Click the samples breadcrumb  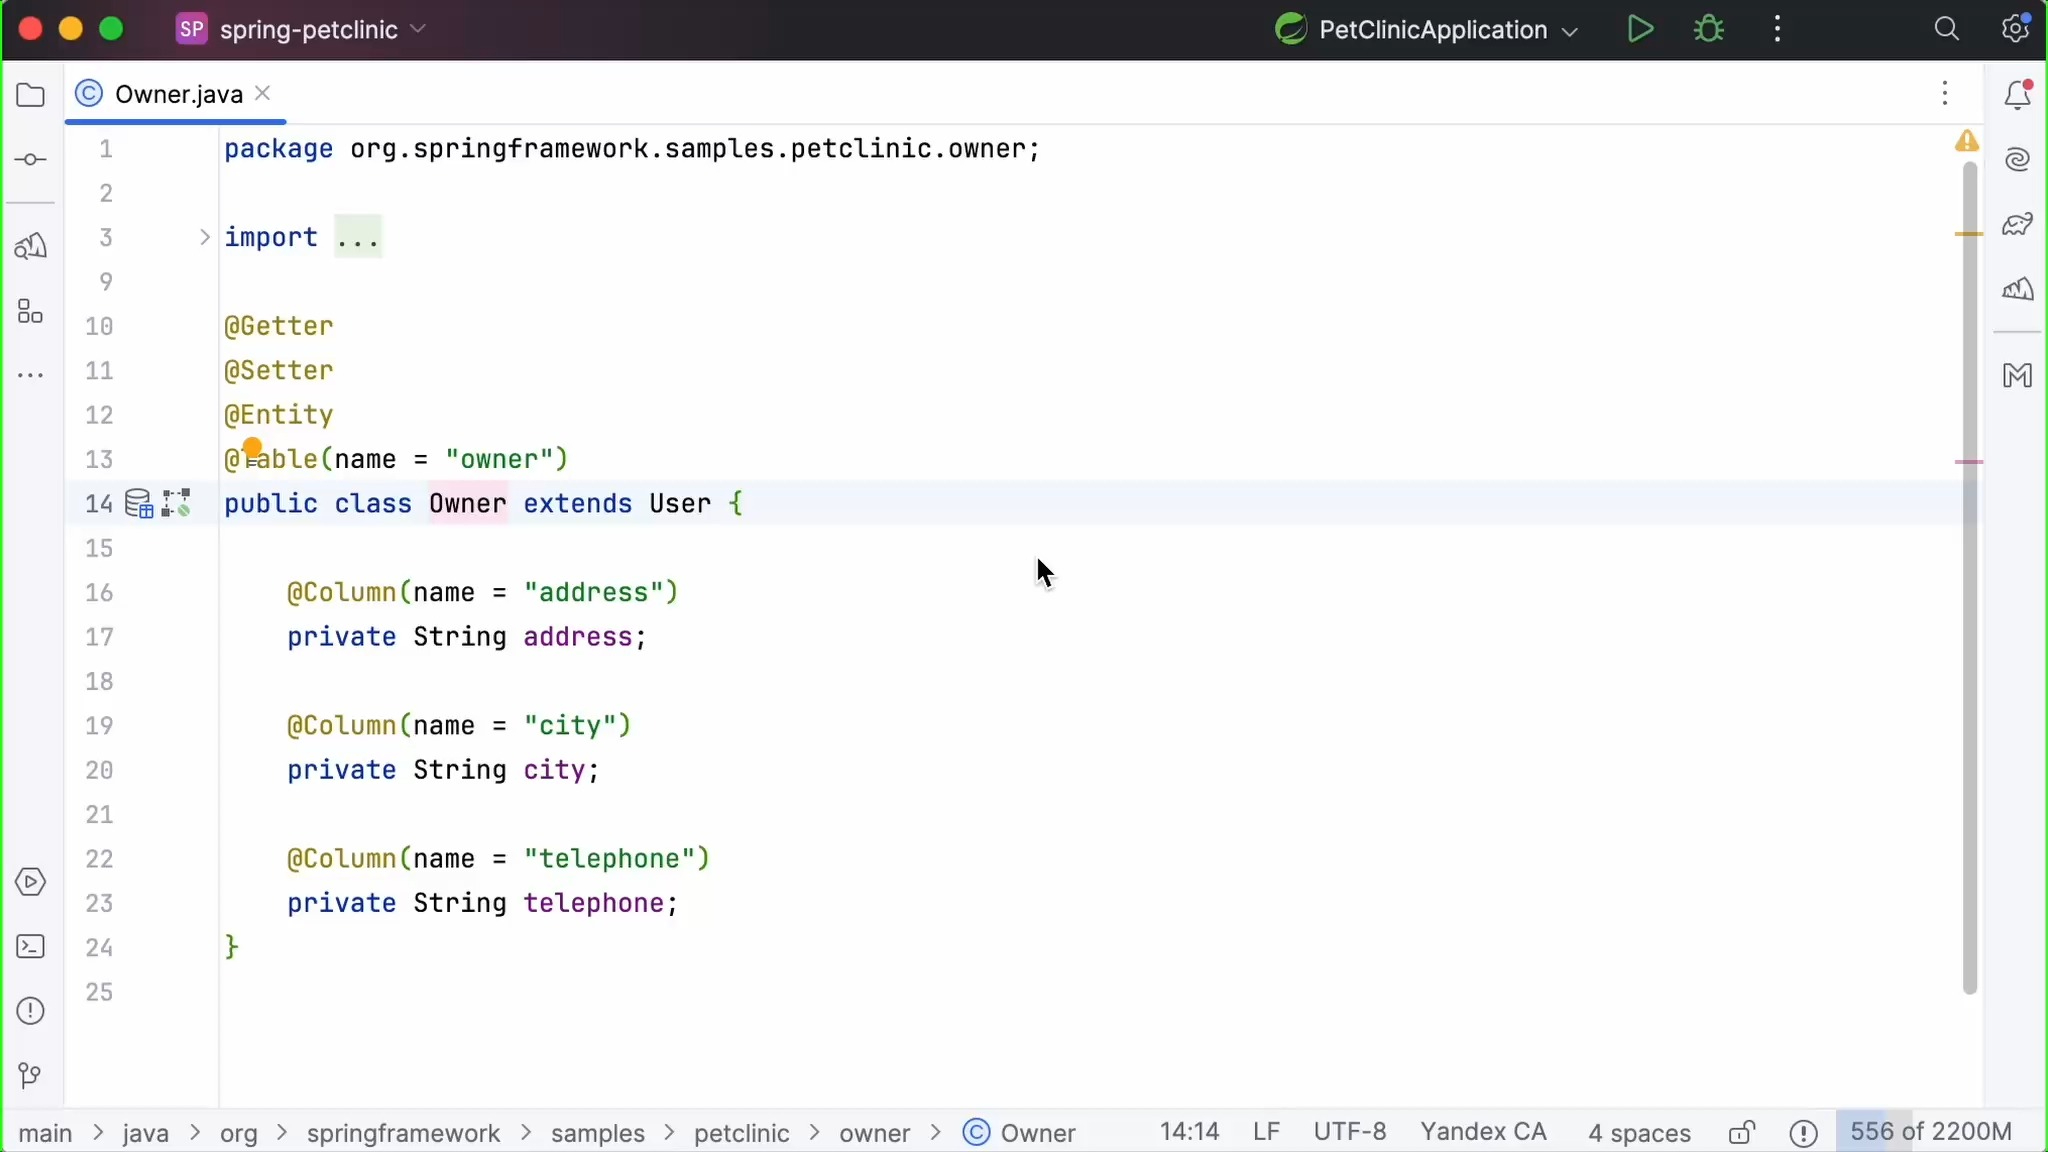(x=598, y=1133)
